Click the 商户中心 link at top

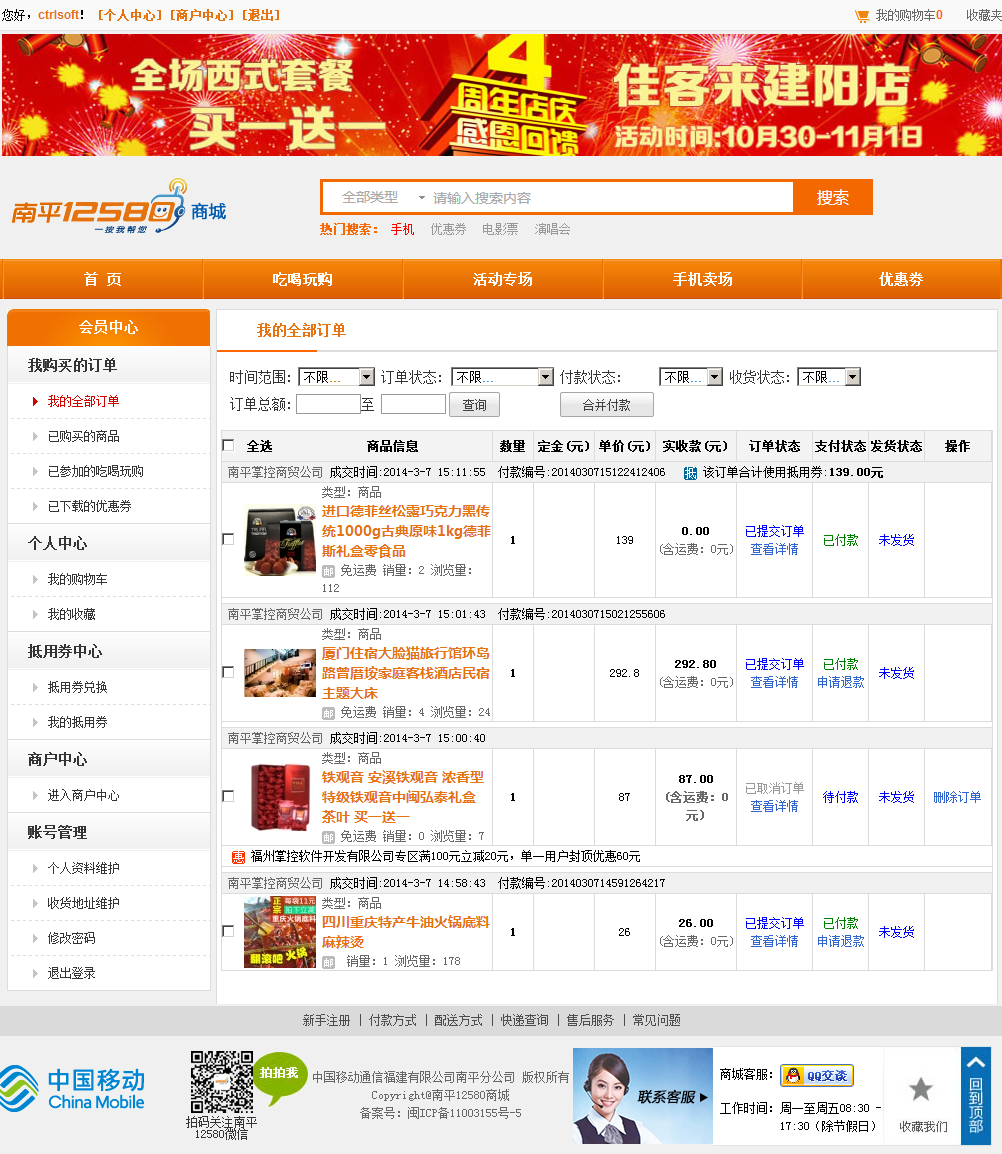click(x=202, y=15)
